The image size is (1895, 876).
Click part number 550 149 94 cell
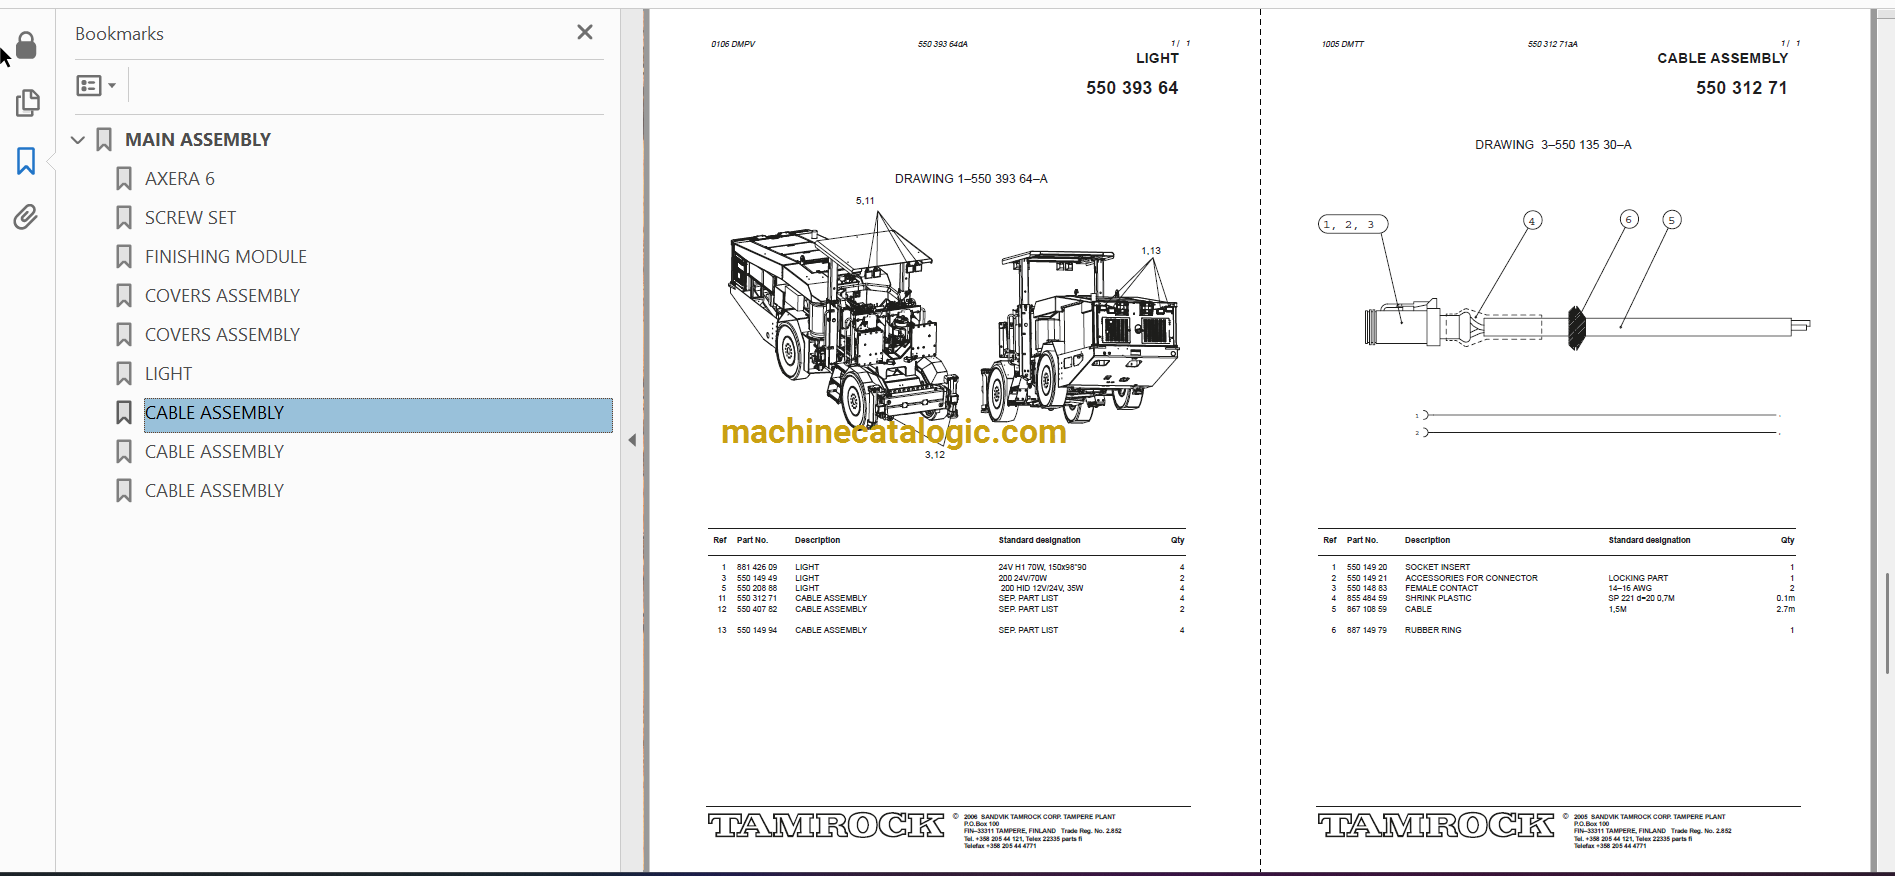coord(757,630)
